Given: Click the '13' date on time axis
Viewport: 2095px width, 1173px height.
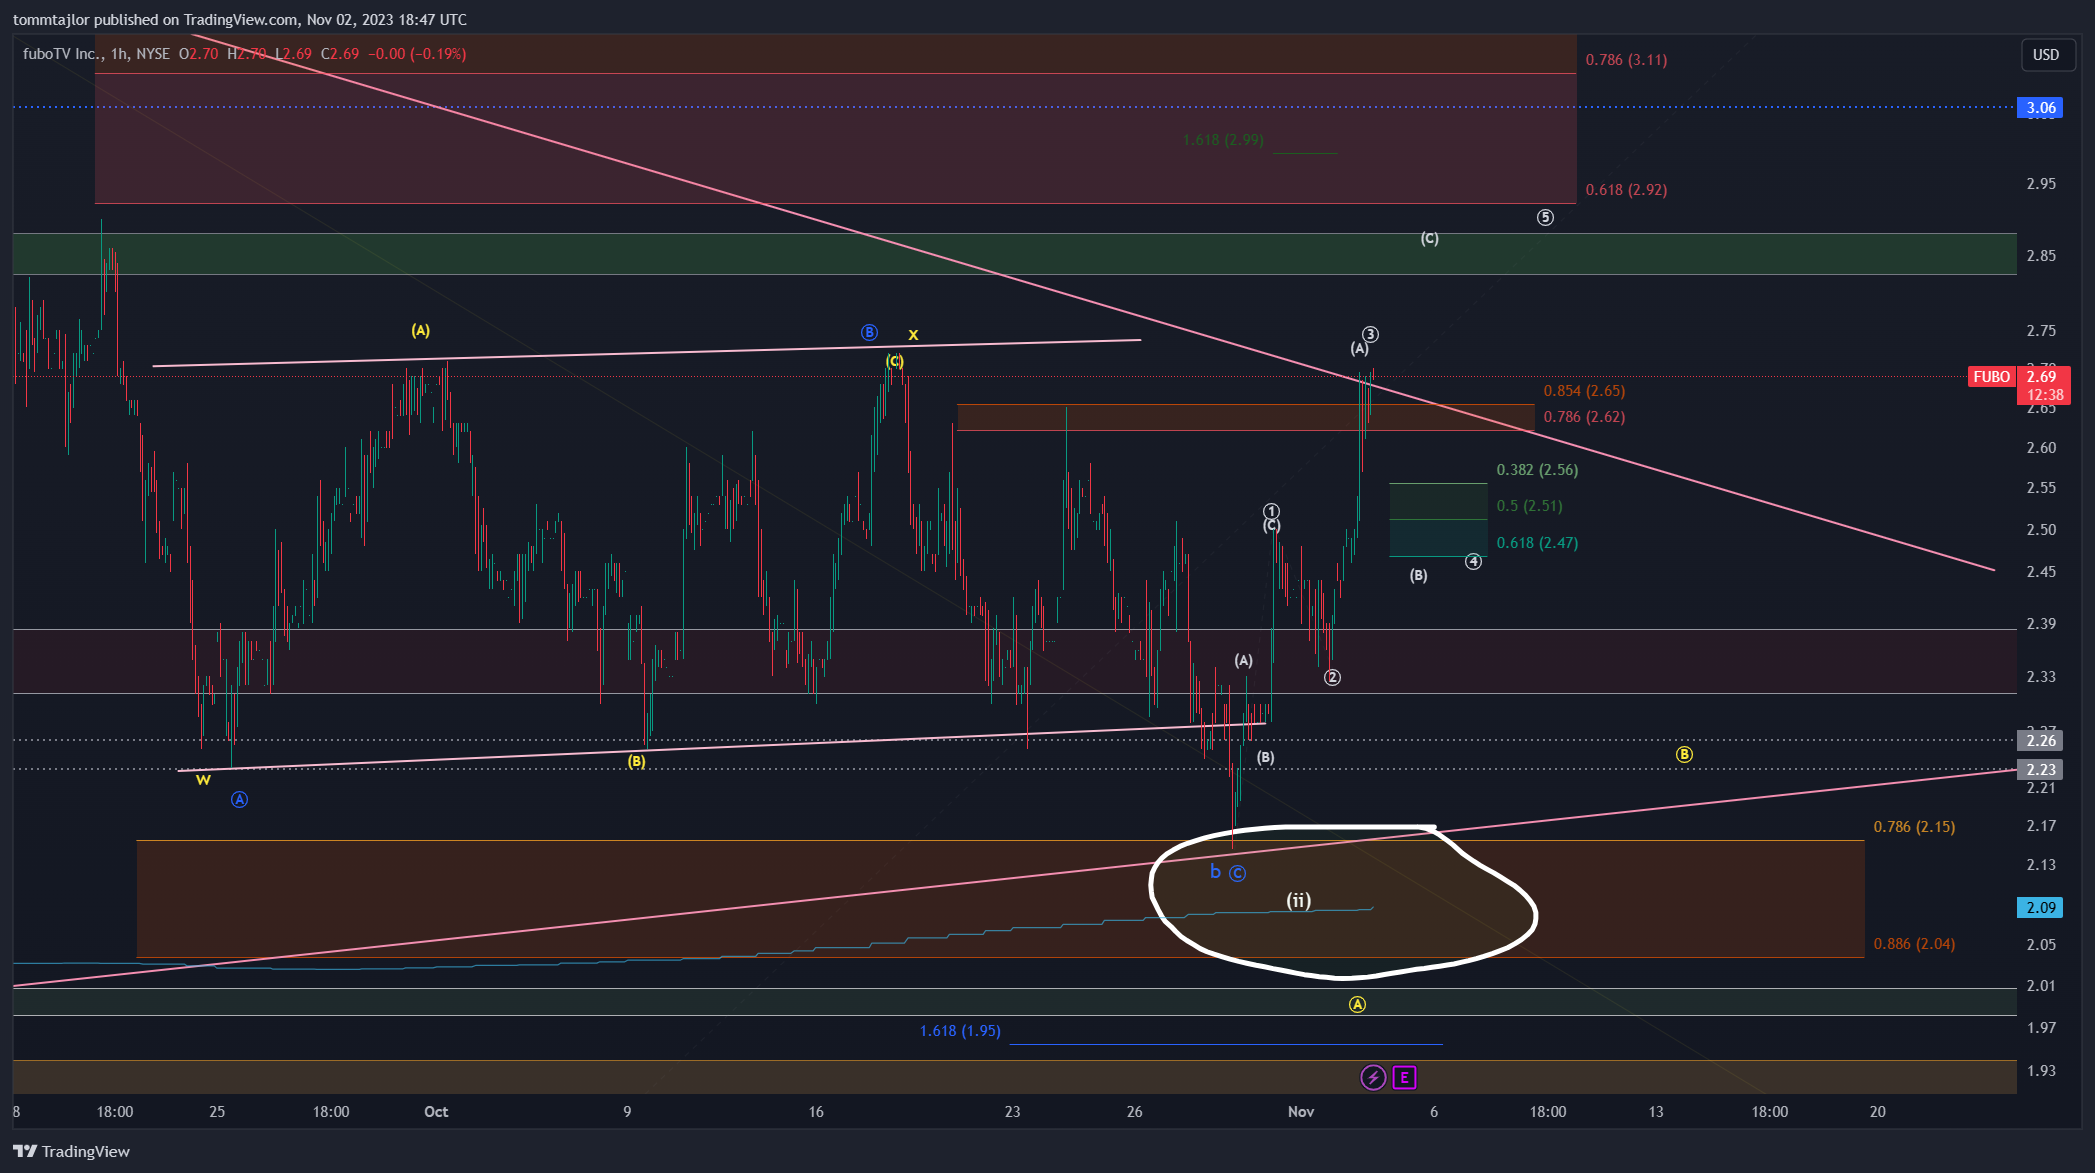Looking at the screenshot, I should 1656,1112.
